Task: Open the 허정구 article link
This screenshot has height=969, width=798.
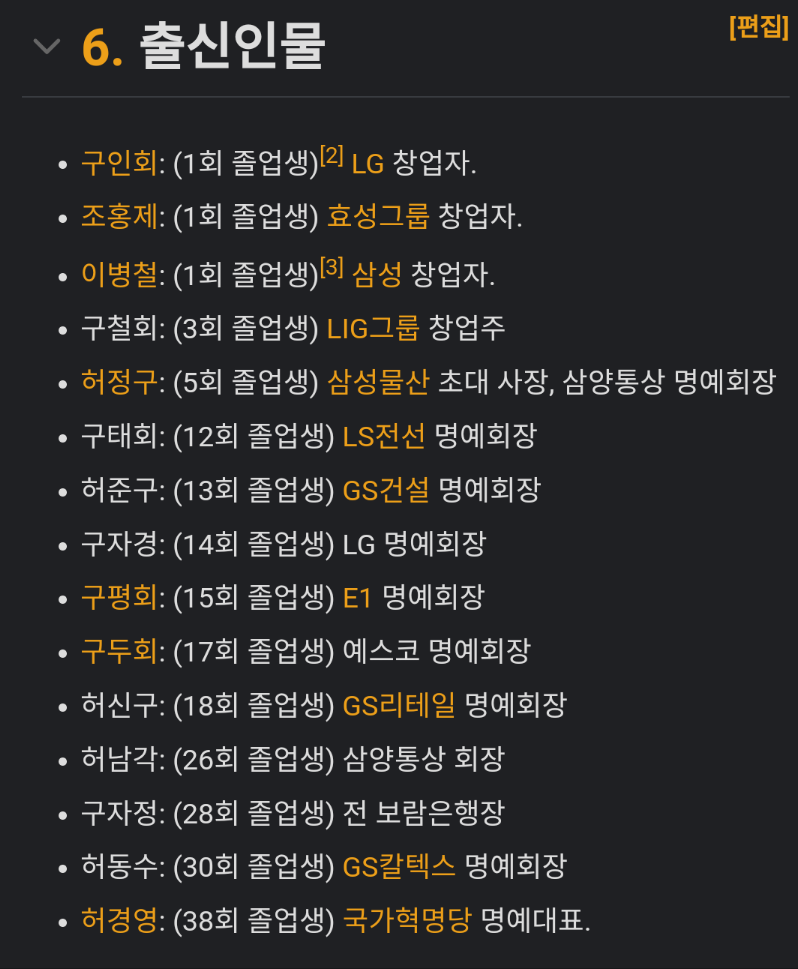Action: click(119, 382)
